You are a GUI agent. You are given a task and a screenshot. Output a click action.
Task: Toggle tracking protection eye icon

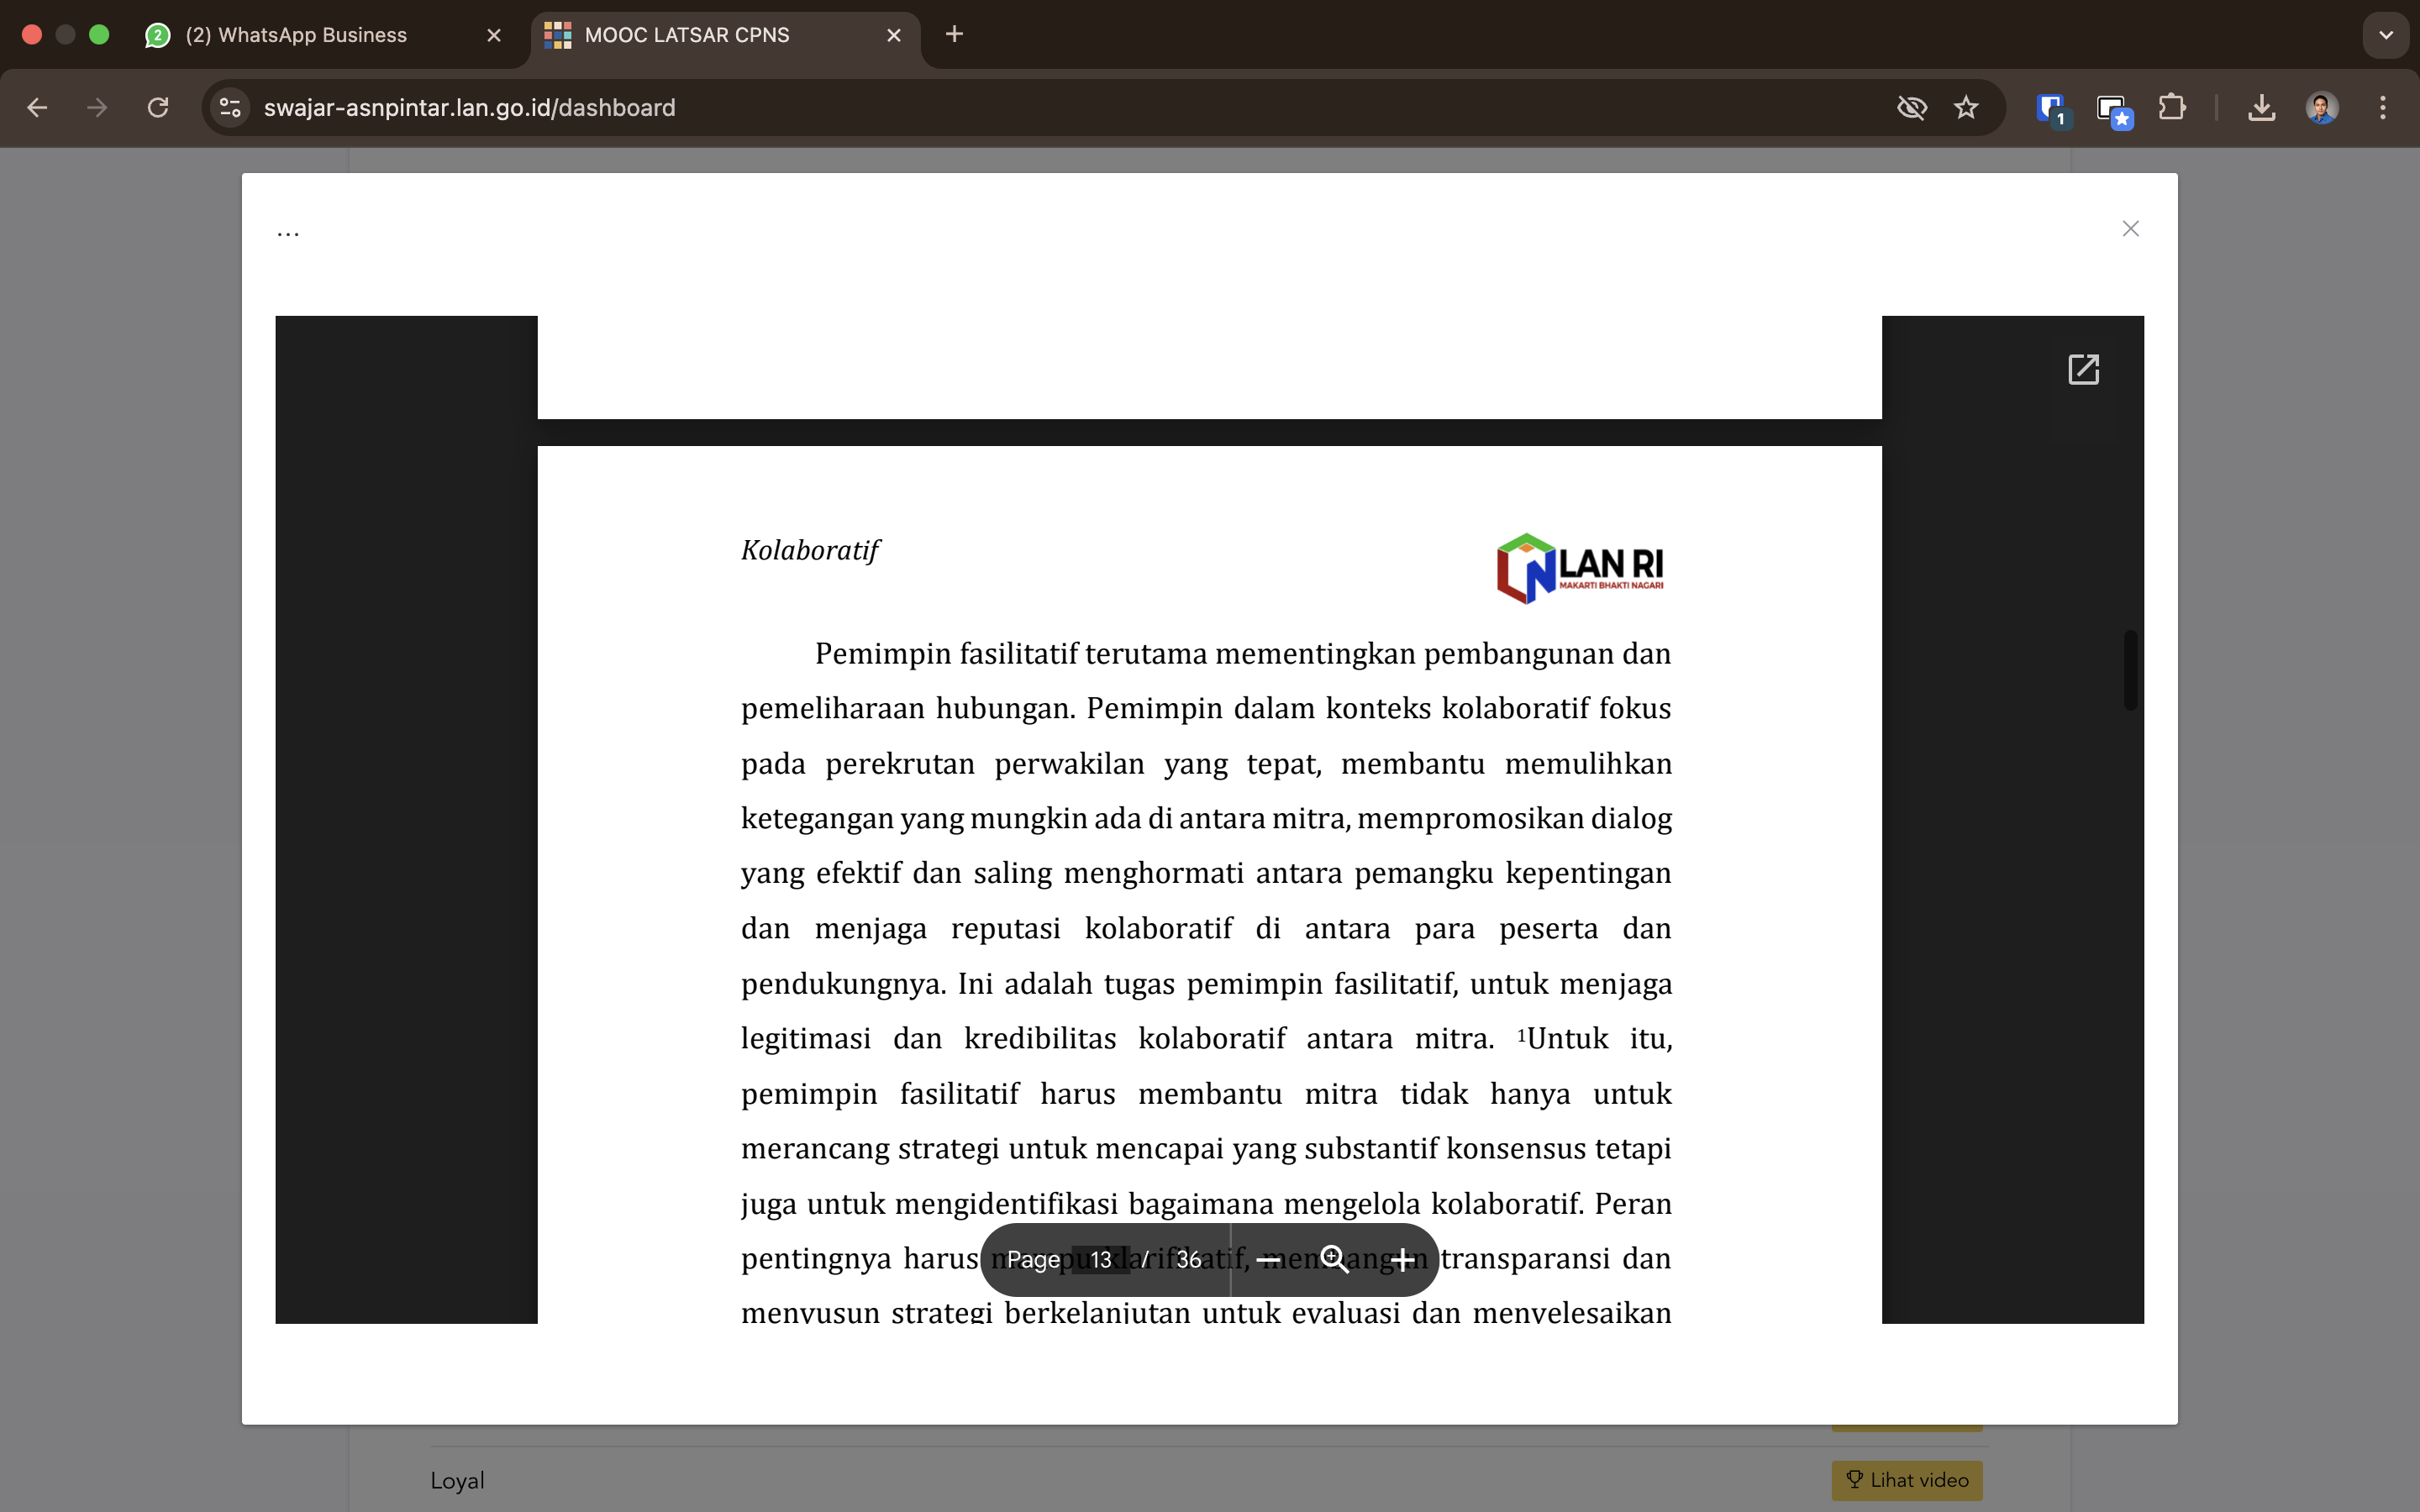(x=1911, y=108)
